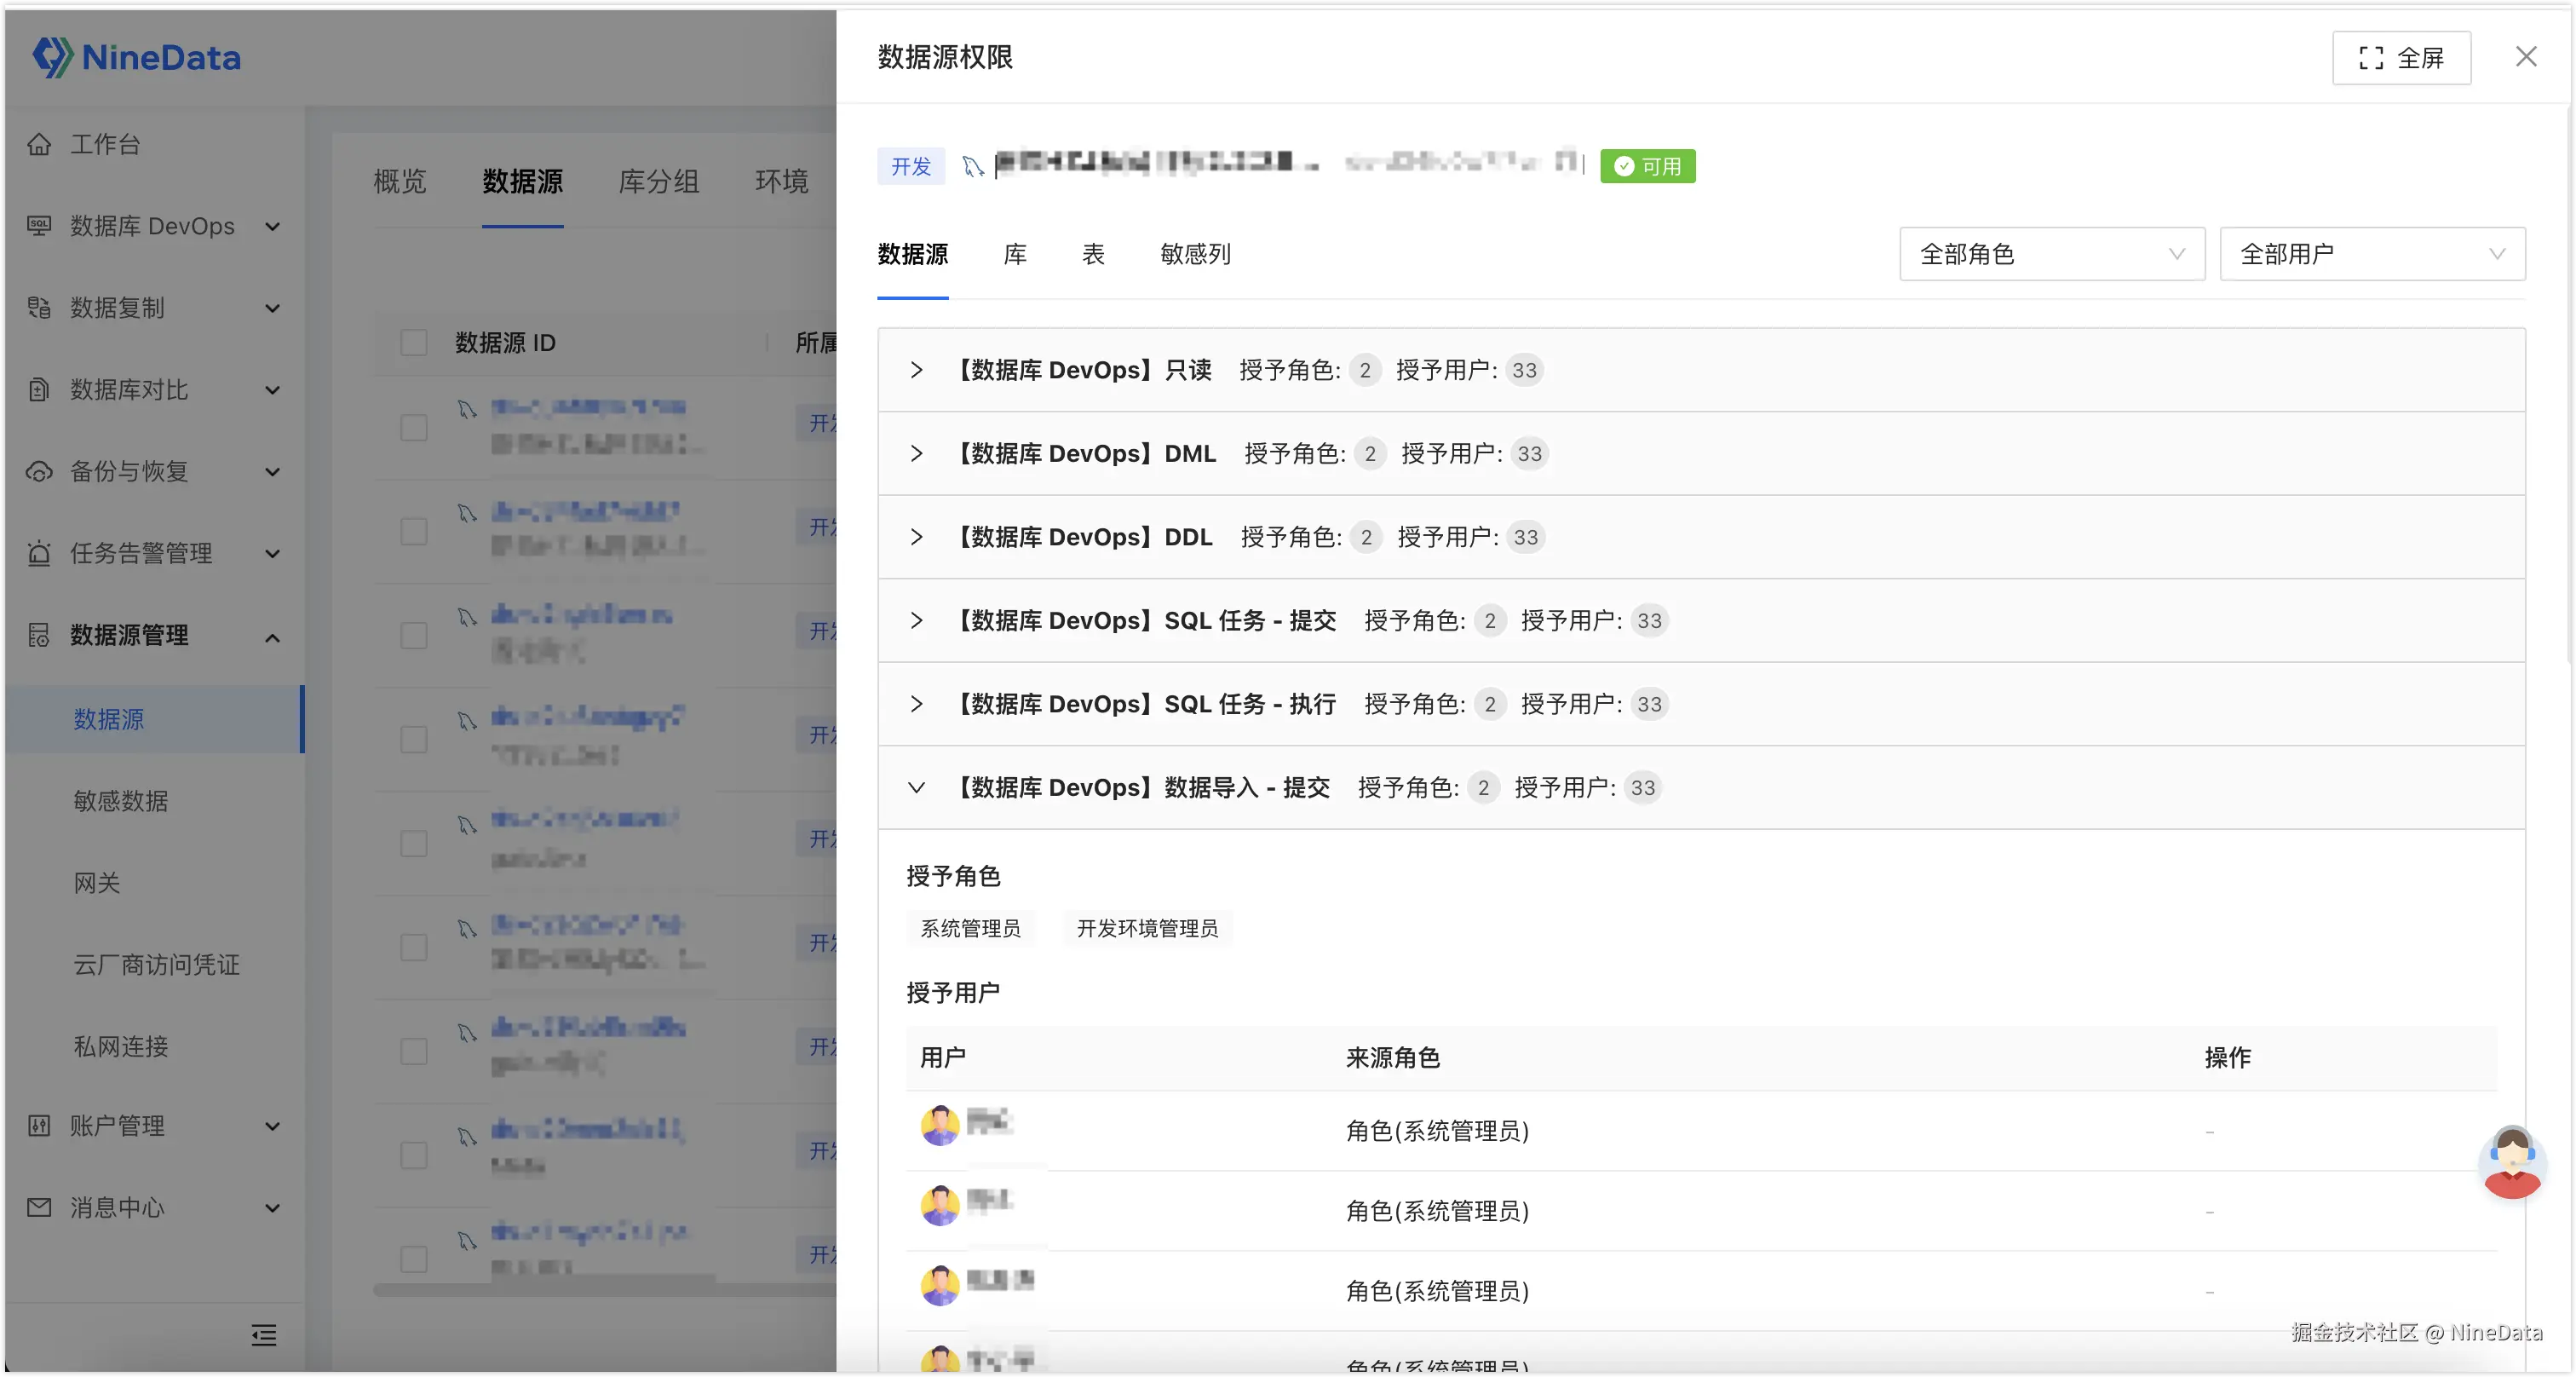Screen dimensions: 2576x1377
Task: Check the first data source row checkbox
Action: [414, 428]
